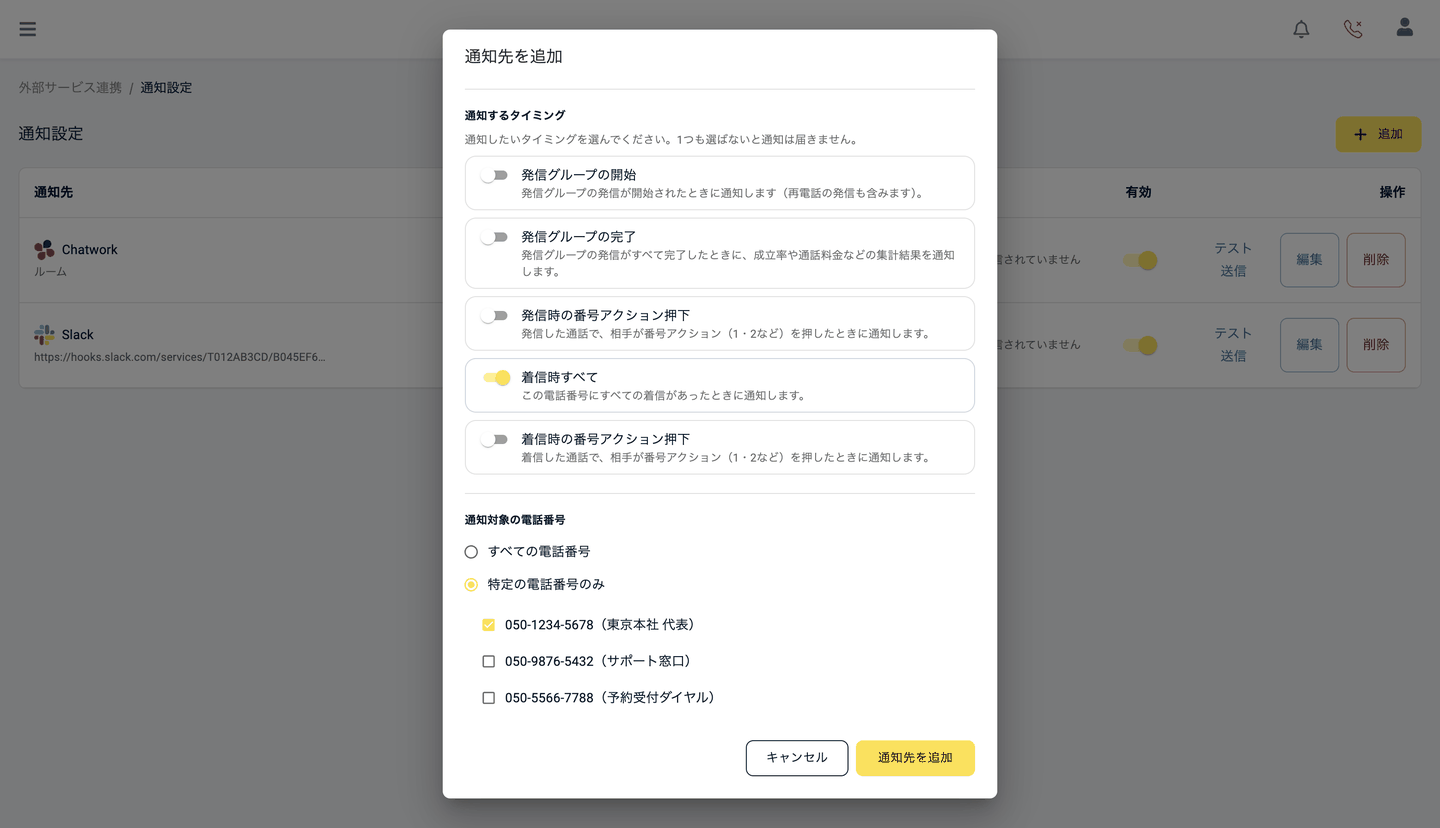Turn off 着信時すべて switch
The image size is (1440, 828).
point(497,377)
